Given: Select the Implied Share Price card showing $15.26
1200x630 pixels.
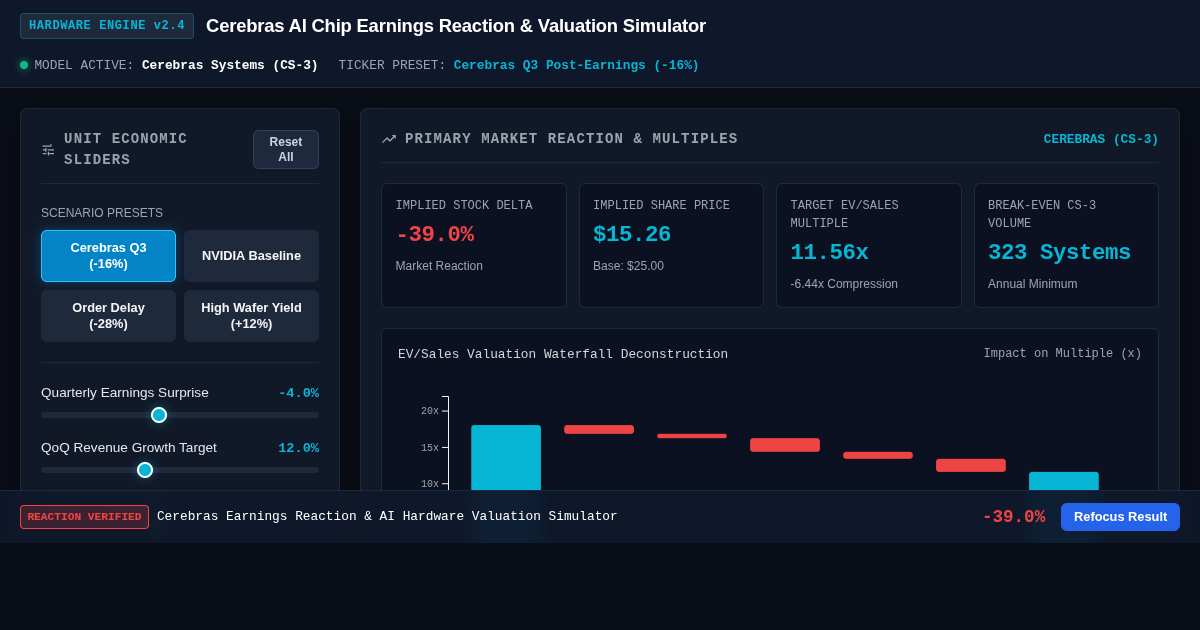Looking at the screenshot, I should [x=671, y=245].
